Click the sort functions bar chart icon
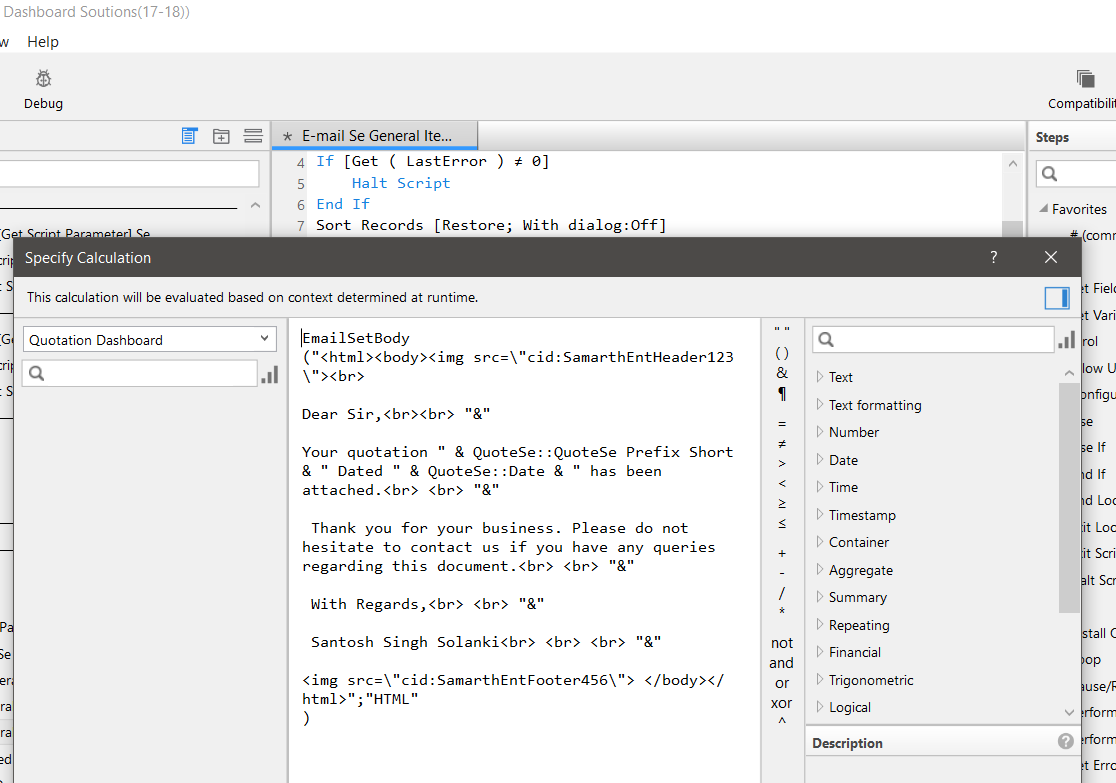This screenshot has height=783, width=1116. tap(1066, 340)
